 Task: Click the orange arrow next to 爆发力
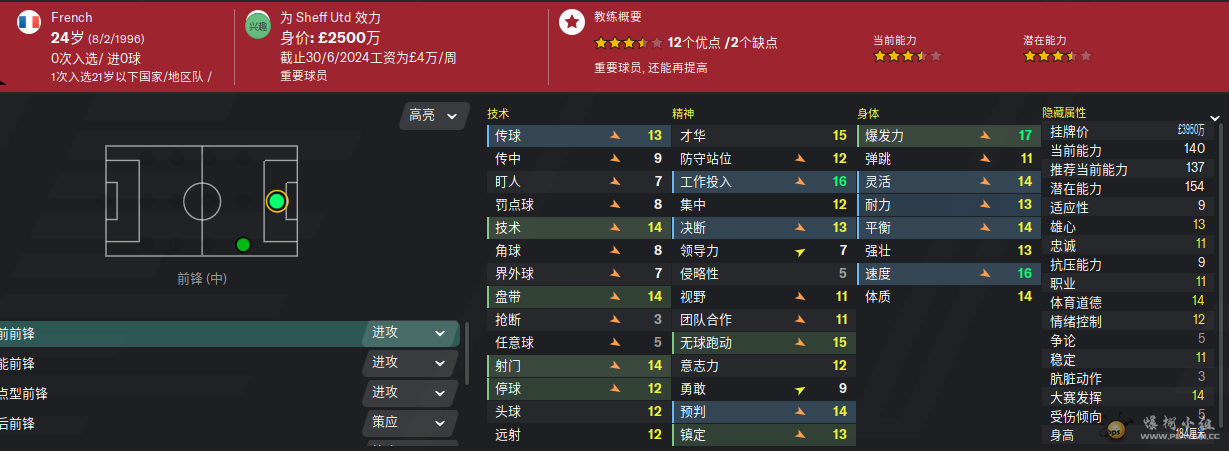pyautogui.click(x=985, y=135)
